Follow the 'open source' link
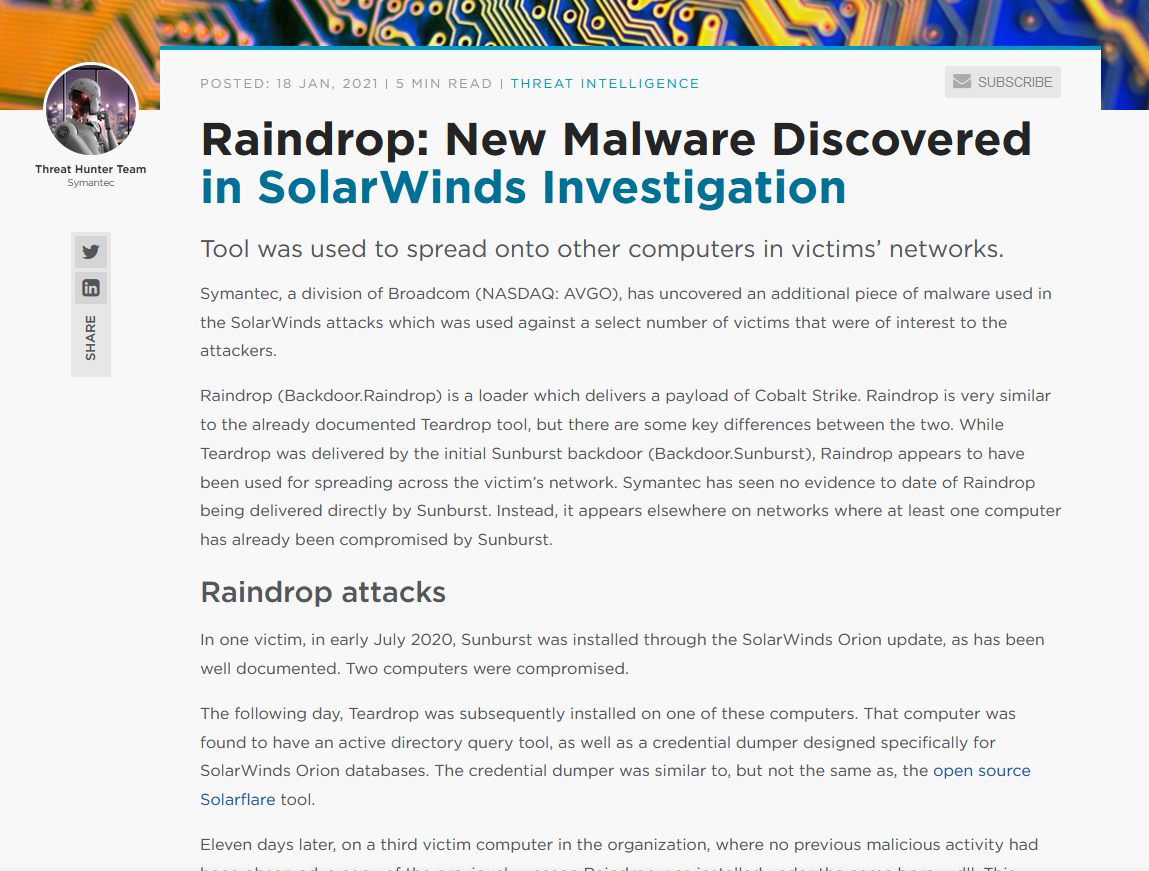1149x871 pixels. [981, 771]
